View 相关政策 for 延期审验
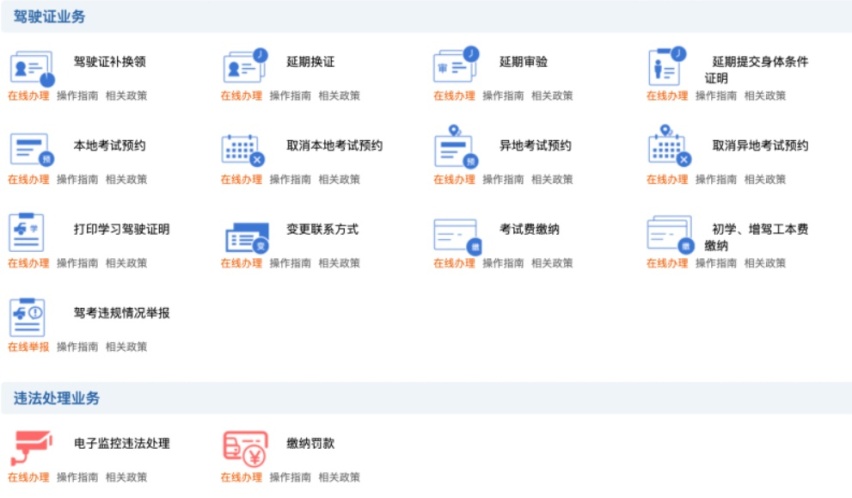This screenshot has width=852, height=498. 552,96
